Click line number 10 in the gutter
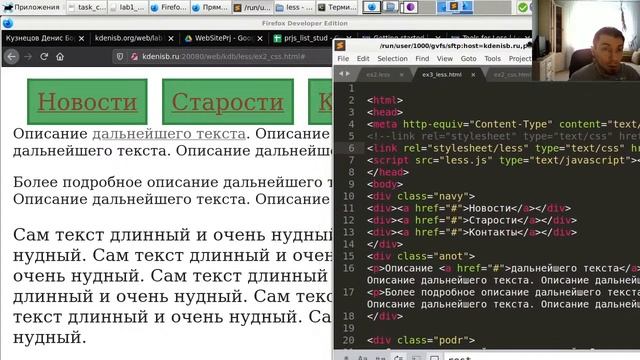This screenshot has width=640, height=360. click(x=349, y=196)
